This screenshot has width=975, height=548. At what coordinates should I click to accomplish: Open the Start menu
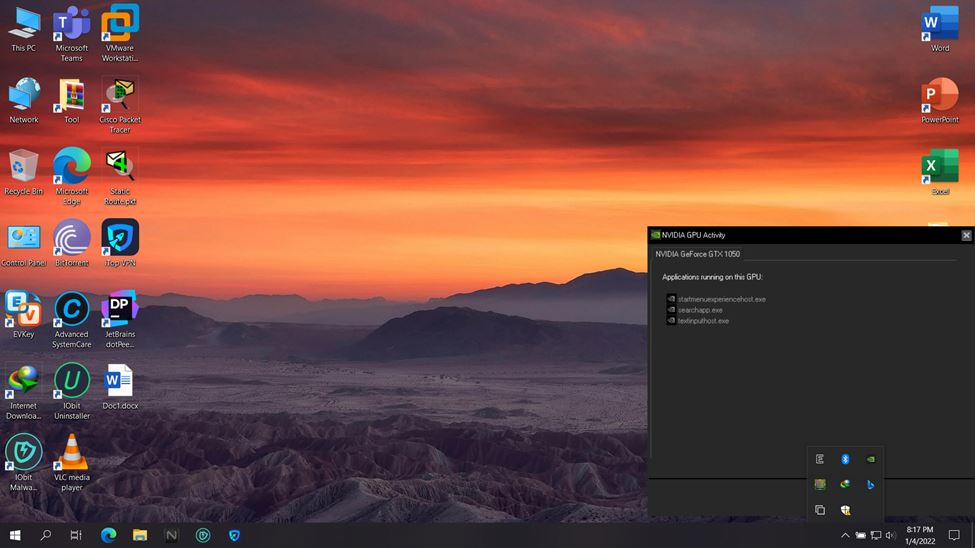[x=15, y=536]
